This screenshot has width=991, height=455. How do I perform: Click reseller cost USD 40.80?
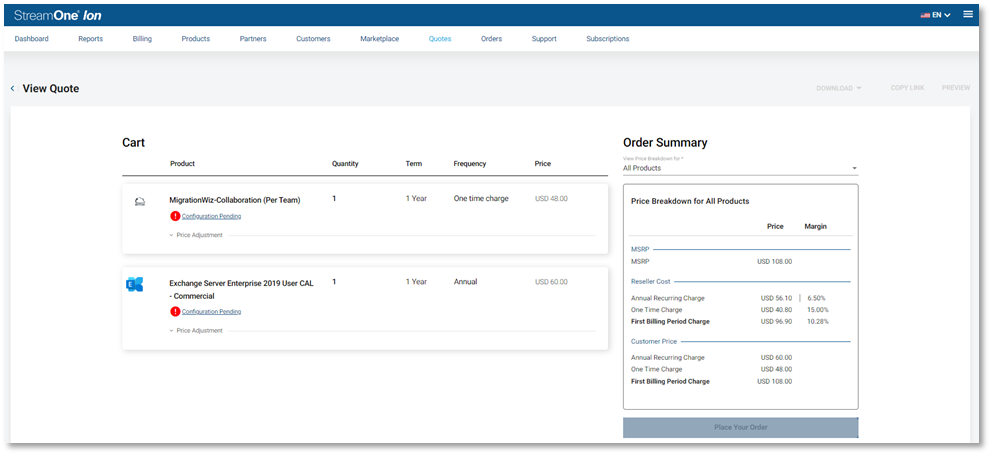[776, 310]
